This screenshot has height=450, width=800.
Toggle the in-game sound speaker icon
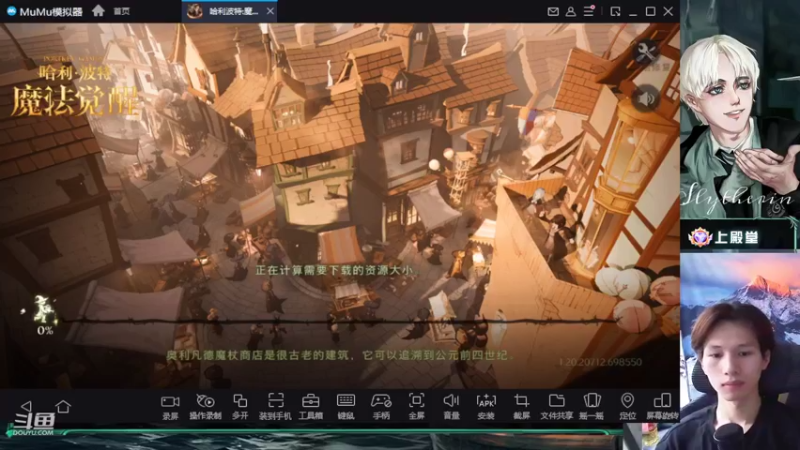pos(645,98)
